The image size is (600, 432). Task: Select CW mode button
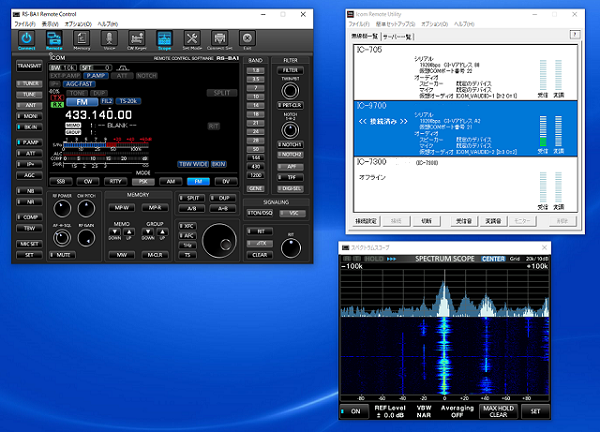88,181
